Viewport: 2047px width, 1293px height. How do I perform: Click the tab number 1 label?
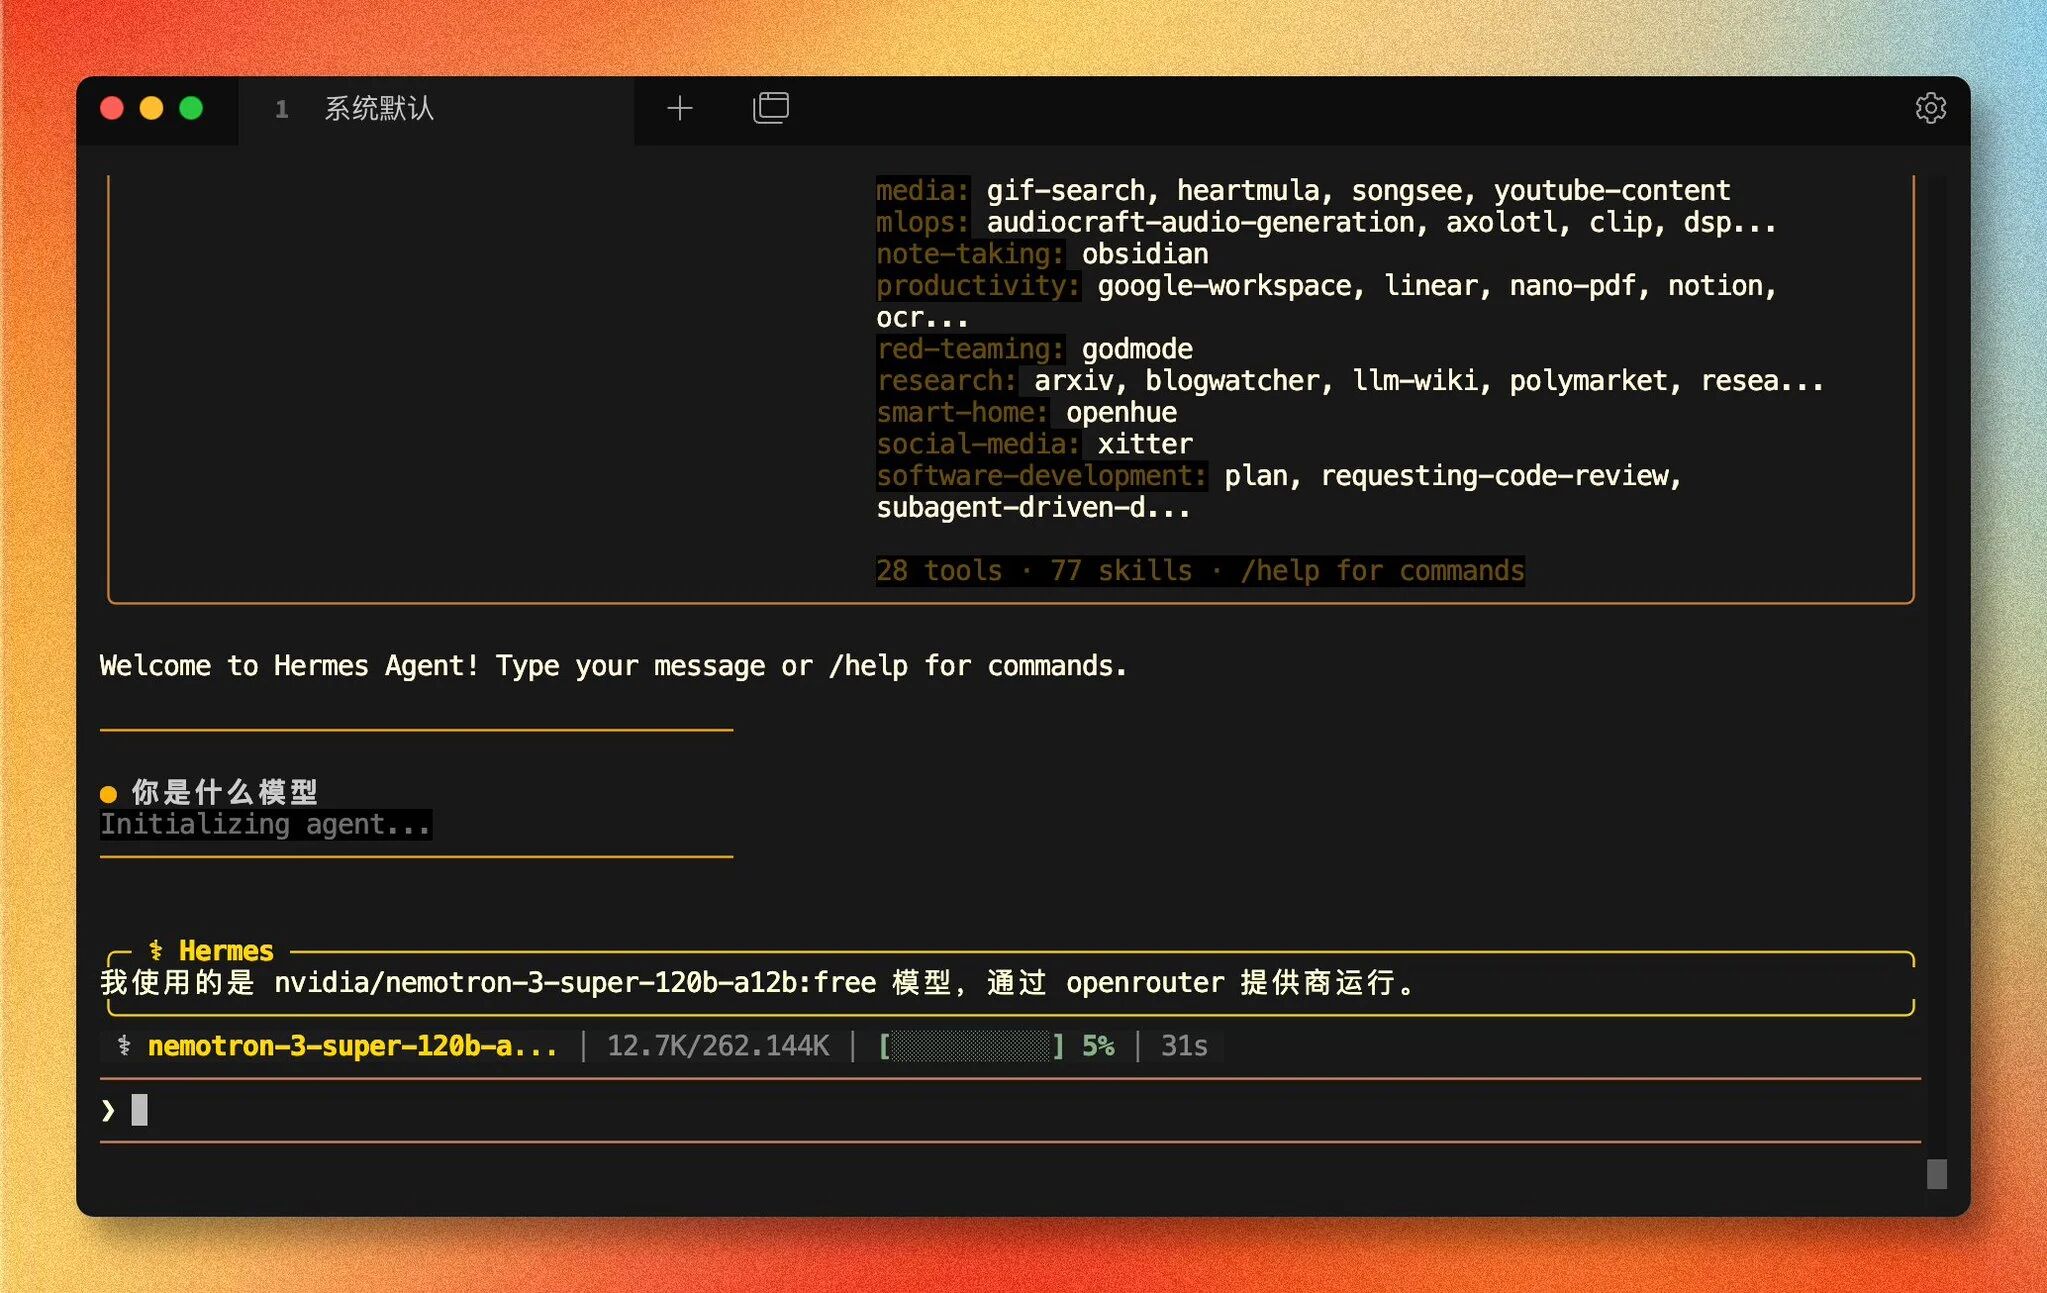(x=281, y=109)
